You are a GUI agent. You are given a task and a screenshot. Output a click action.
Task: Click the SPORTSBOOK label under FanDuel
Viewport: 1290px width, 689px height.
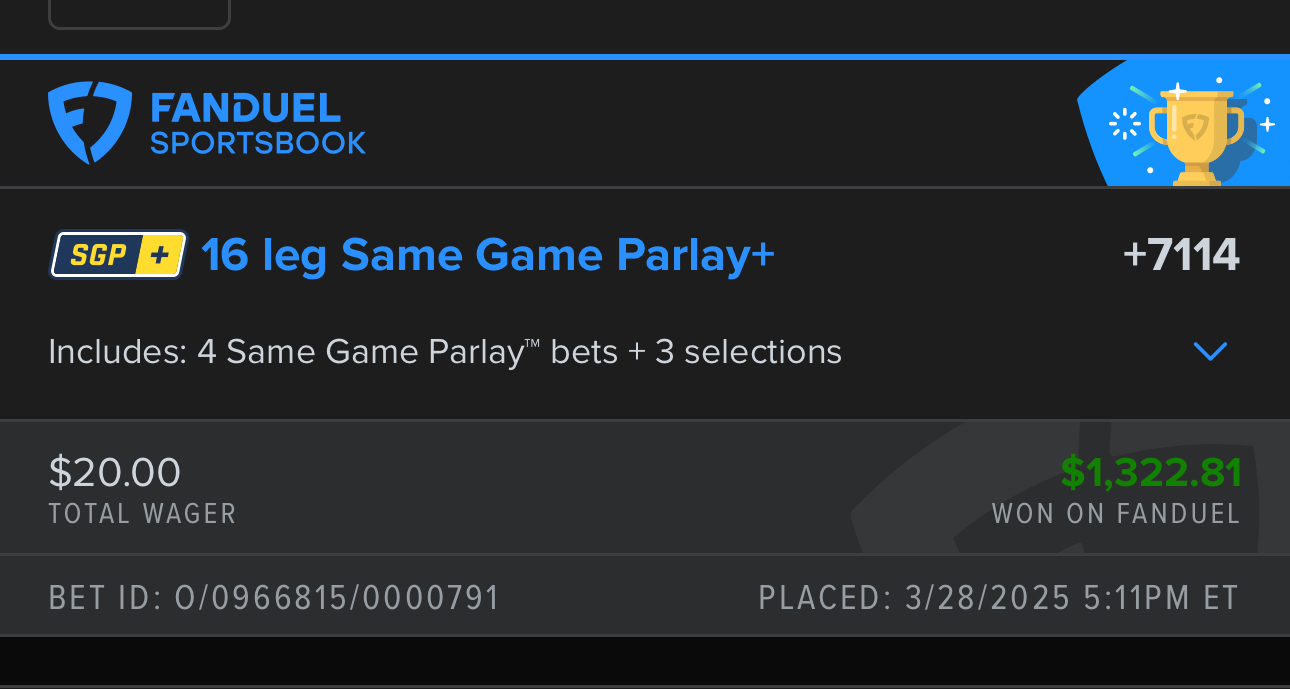pos(258,143)
